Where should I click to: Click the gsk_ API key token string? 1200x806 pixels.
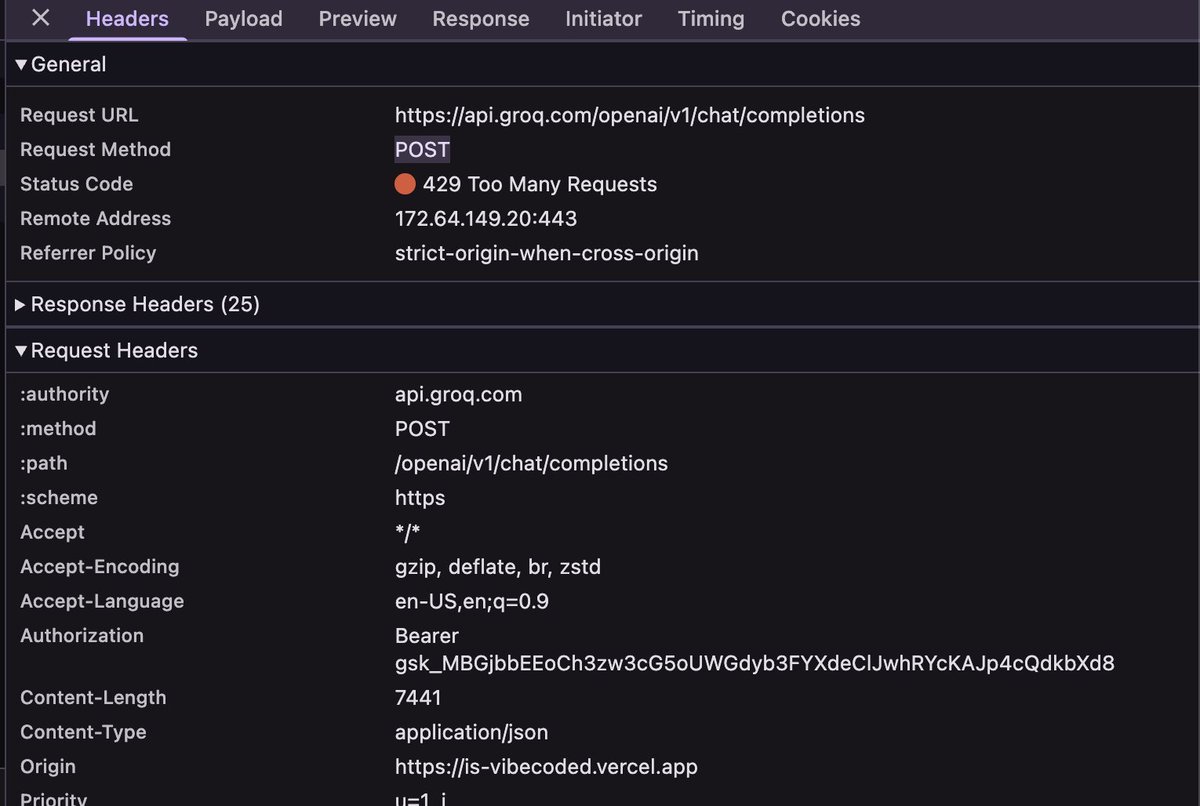(x=755, y=663)
